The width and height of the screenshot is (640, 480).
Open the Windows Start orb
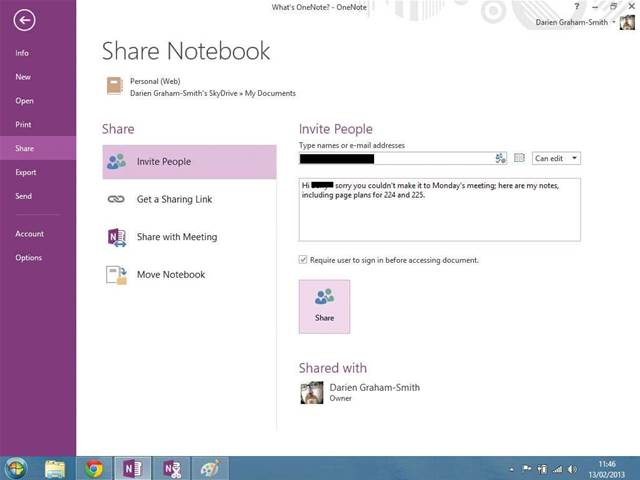pyautogui.click(x=16, y=468)
